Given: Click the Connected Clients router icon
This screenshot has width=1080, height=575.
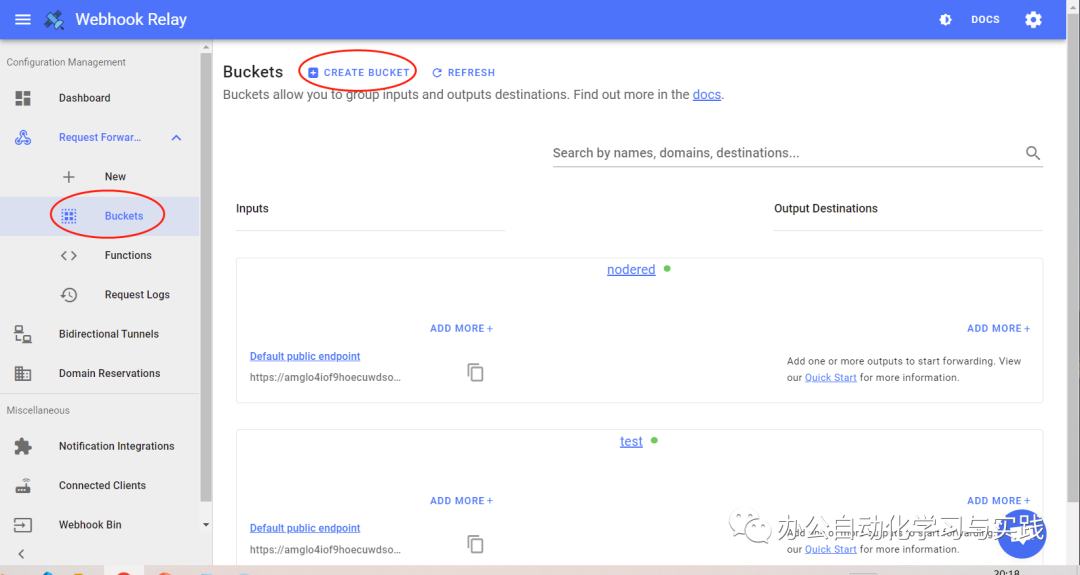Looking at the screenshot, I should point(23,485).
